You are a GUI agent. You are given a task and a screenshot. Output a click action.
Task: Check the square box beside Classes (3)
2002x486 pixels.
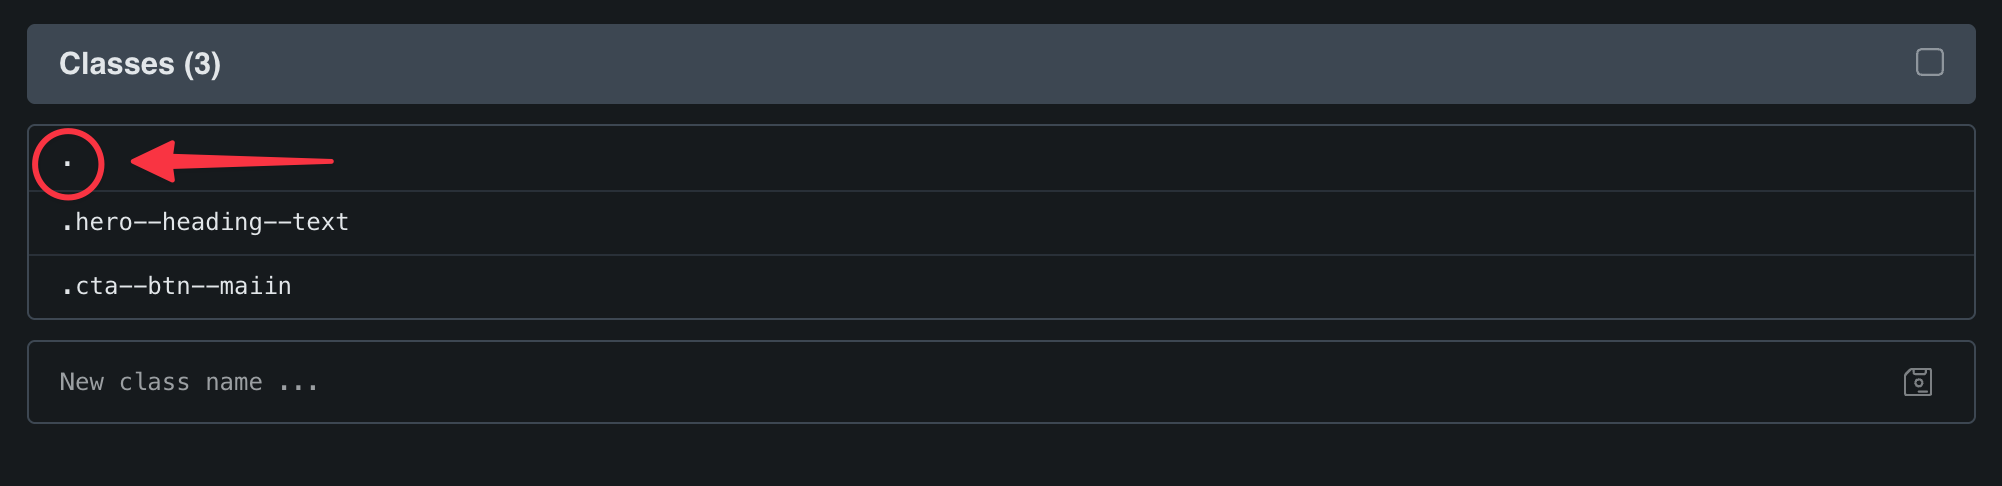coord(1929,63)
